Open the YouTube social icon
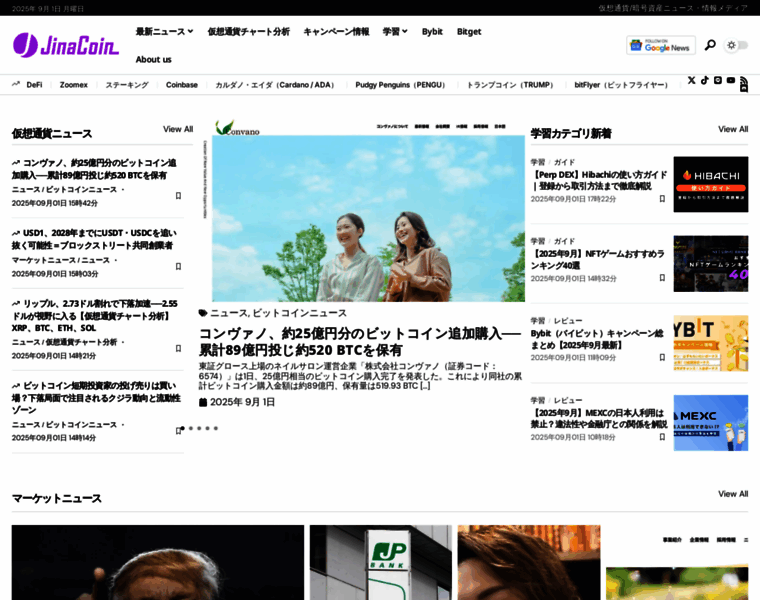Screen dimensions: 760x600 [x=731, y=80]
